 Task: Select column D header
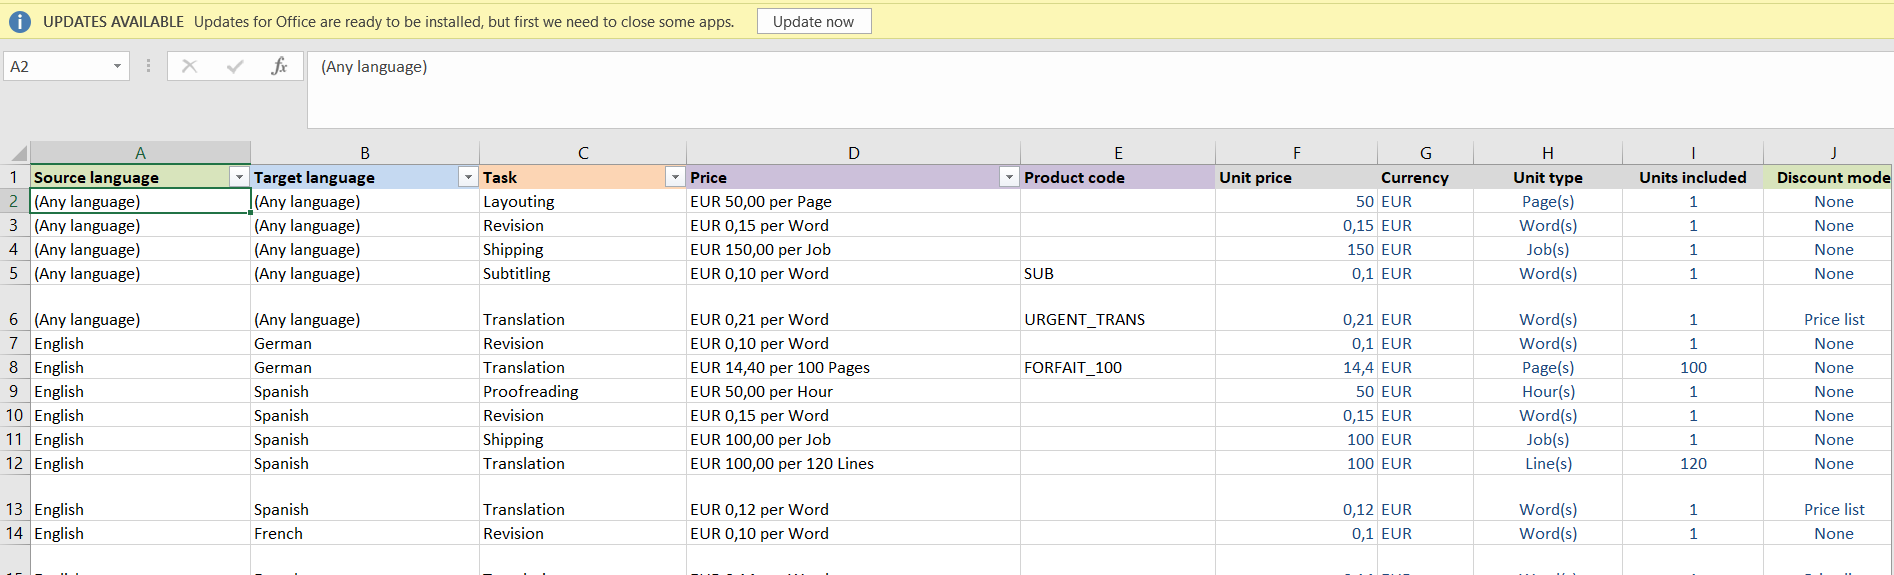(x=853, y=153)
